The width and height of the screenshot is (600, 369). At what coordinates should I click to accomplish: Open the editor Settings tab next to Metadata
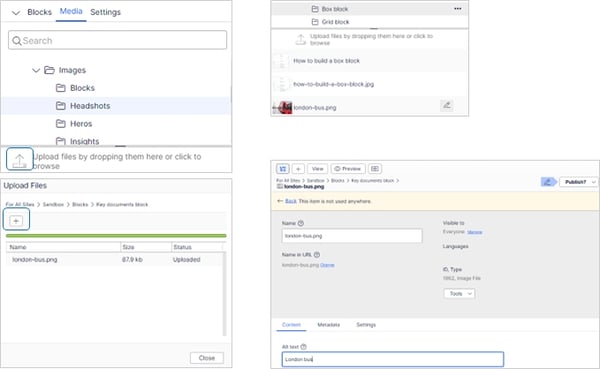pyautogui.click(x=366, y=325)
